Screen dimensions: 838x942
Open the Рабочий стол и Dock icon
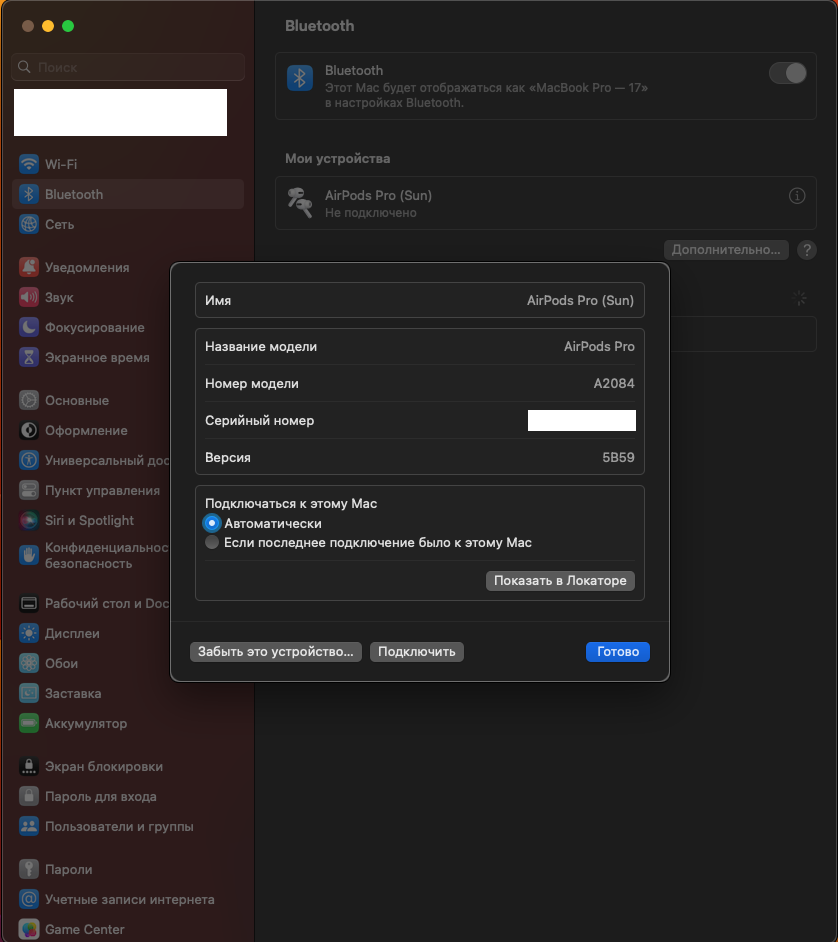tap(28, 603)
